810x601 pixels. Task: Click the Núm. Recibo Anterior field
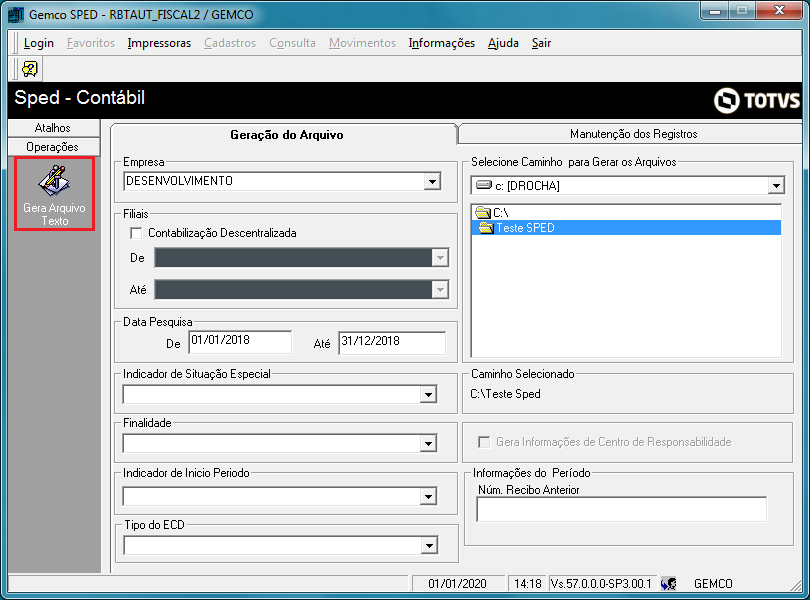coord(621,510)
